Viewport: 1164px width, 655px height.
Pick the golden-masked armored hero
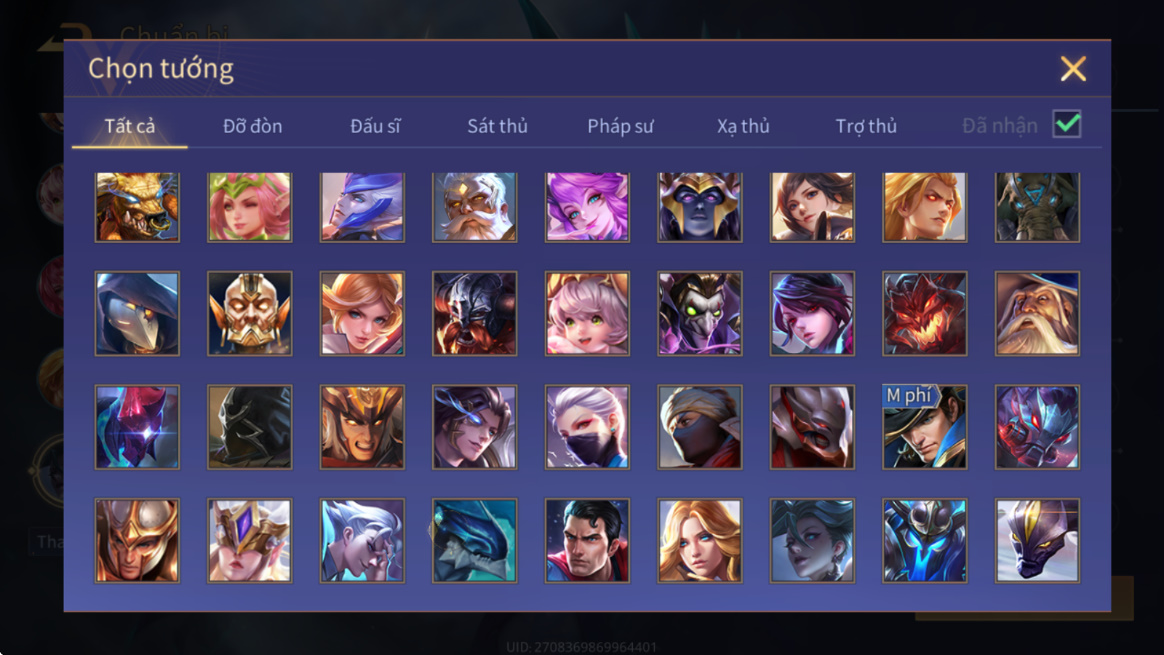coord(249,313)
